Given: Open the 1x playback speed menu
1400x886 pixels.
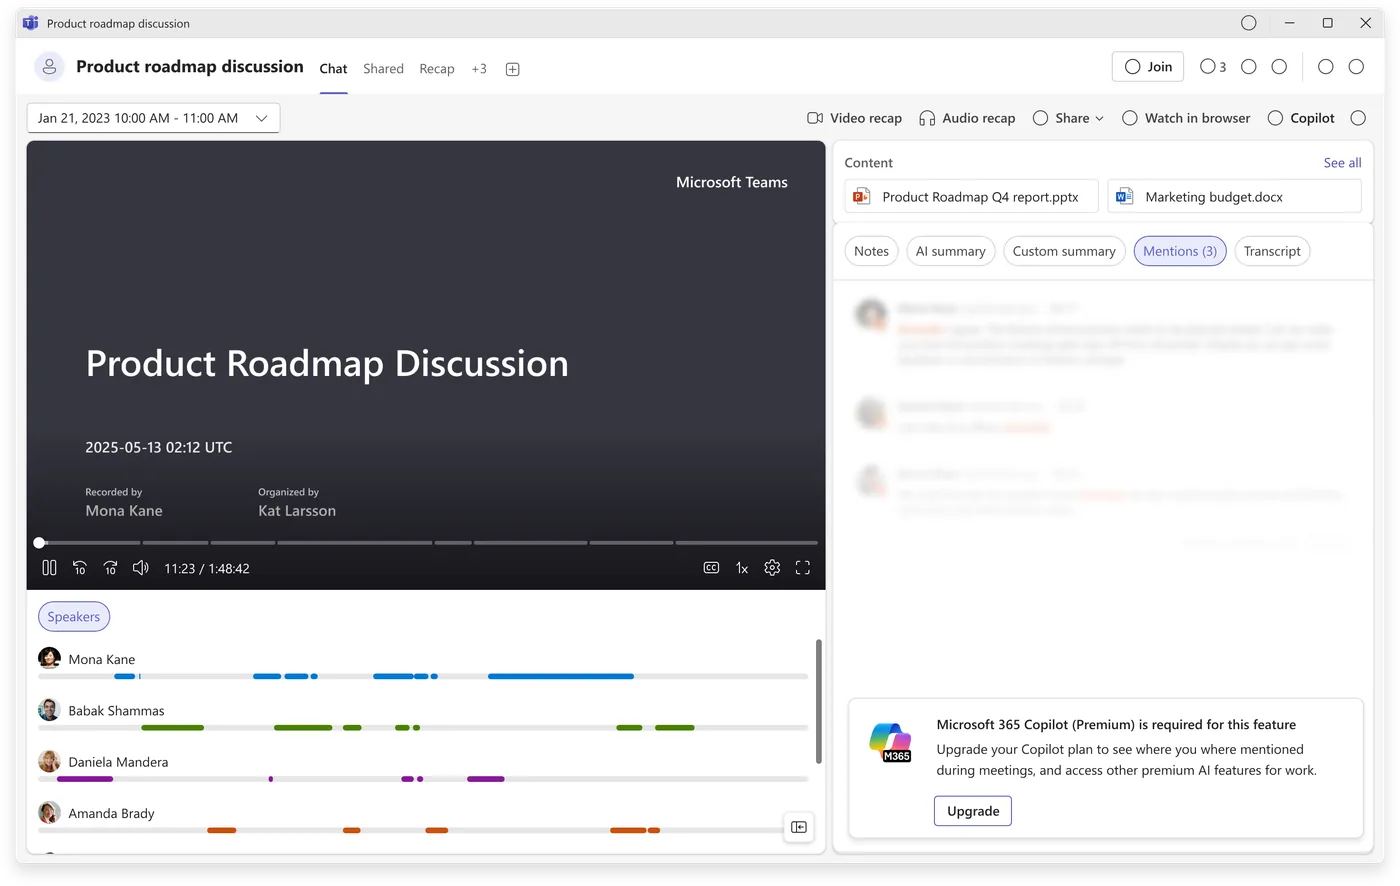Looking at the screenshot, I should point(742,568).
